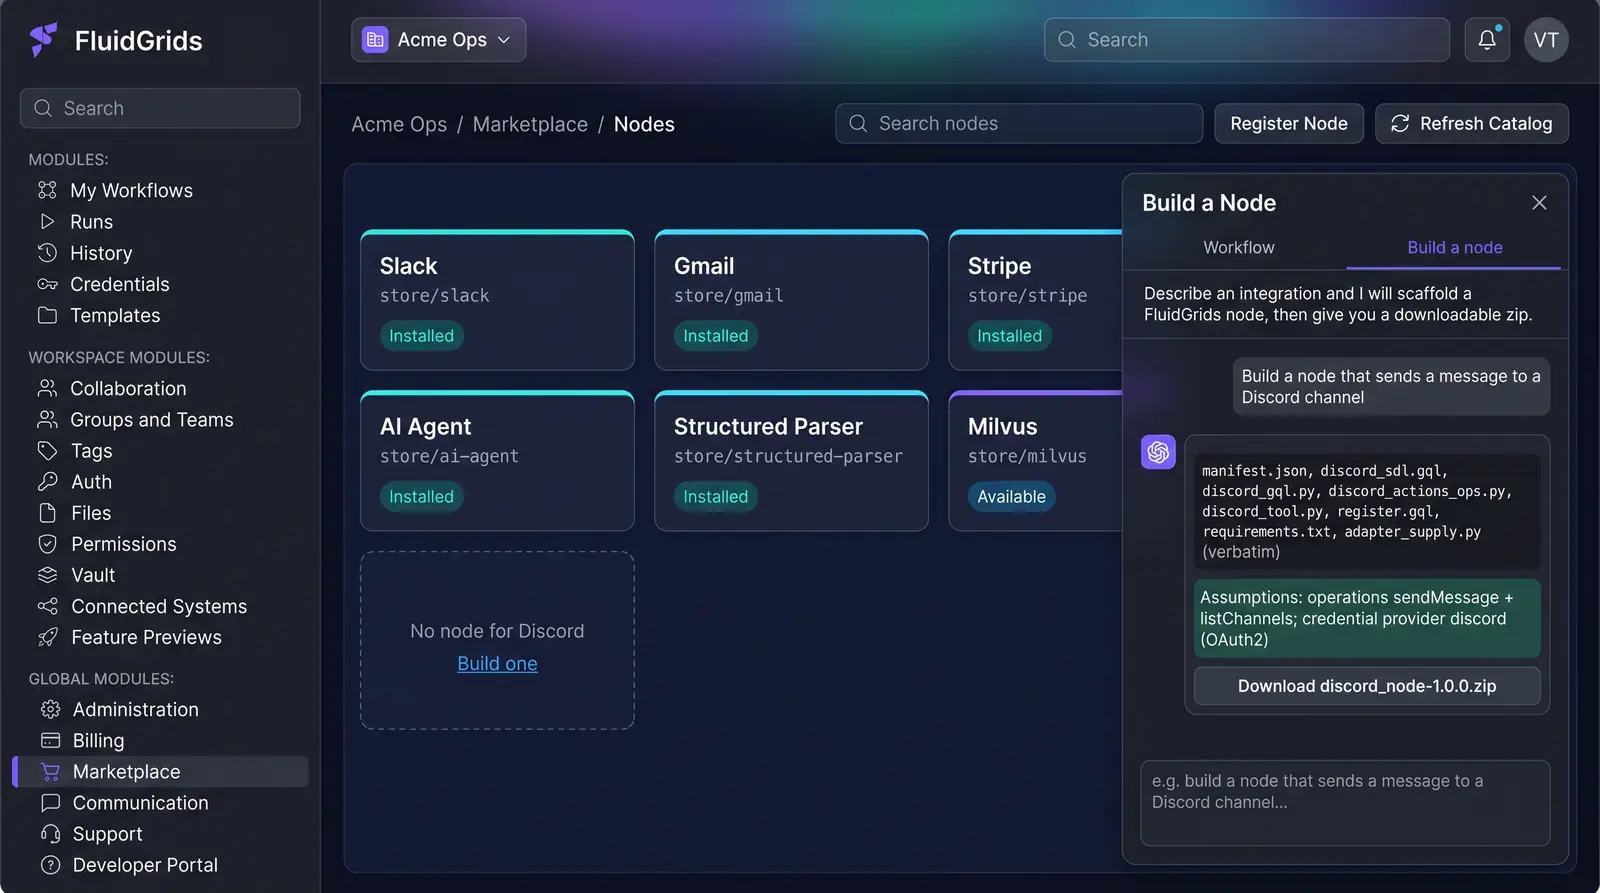Click Installed badge on Stripe card
The image size is (1600, 893).
point(1009,336)
